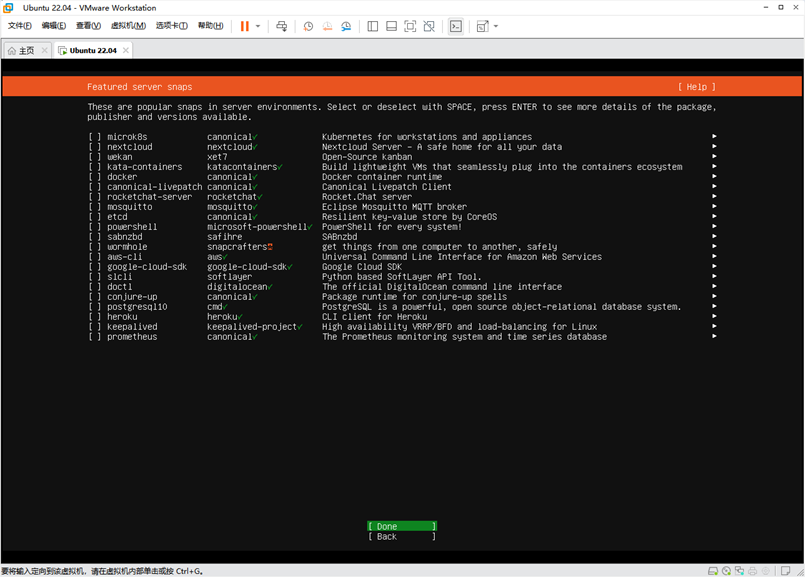805x577 pixels.
Task: Toggle the docker snap checkbox
Action: (x=95, y=177)
